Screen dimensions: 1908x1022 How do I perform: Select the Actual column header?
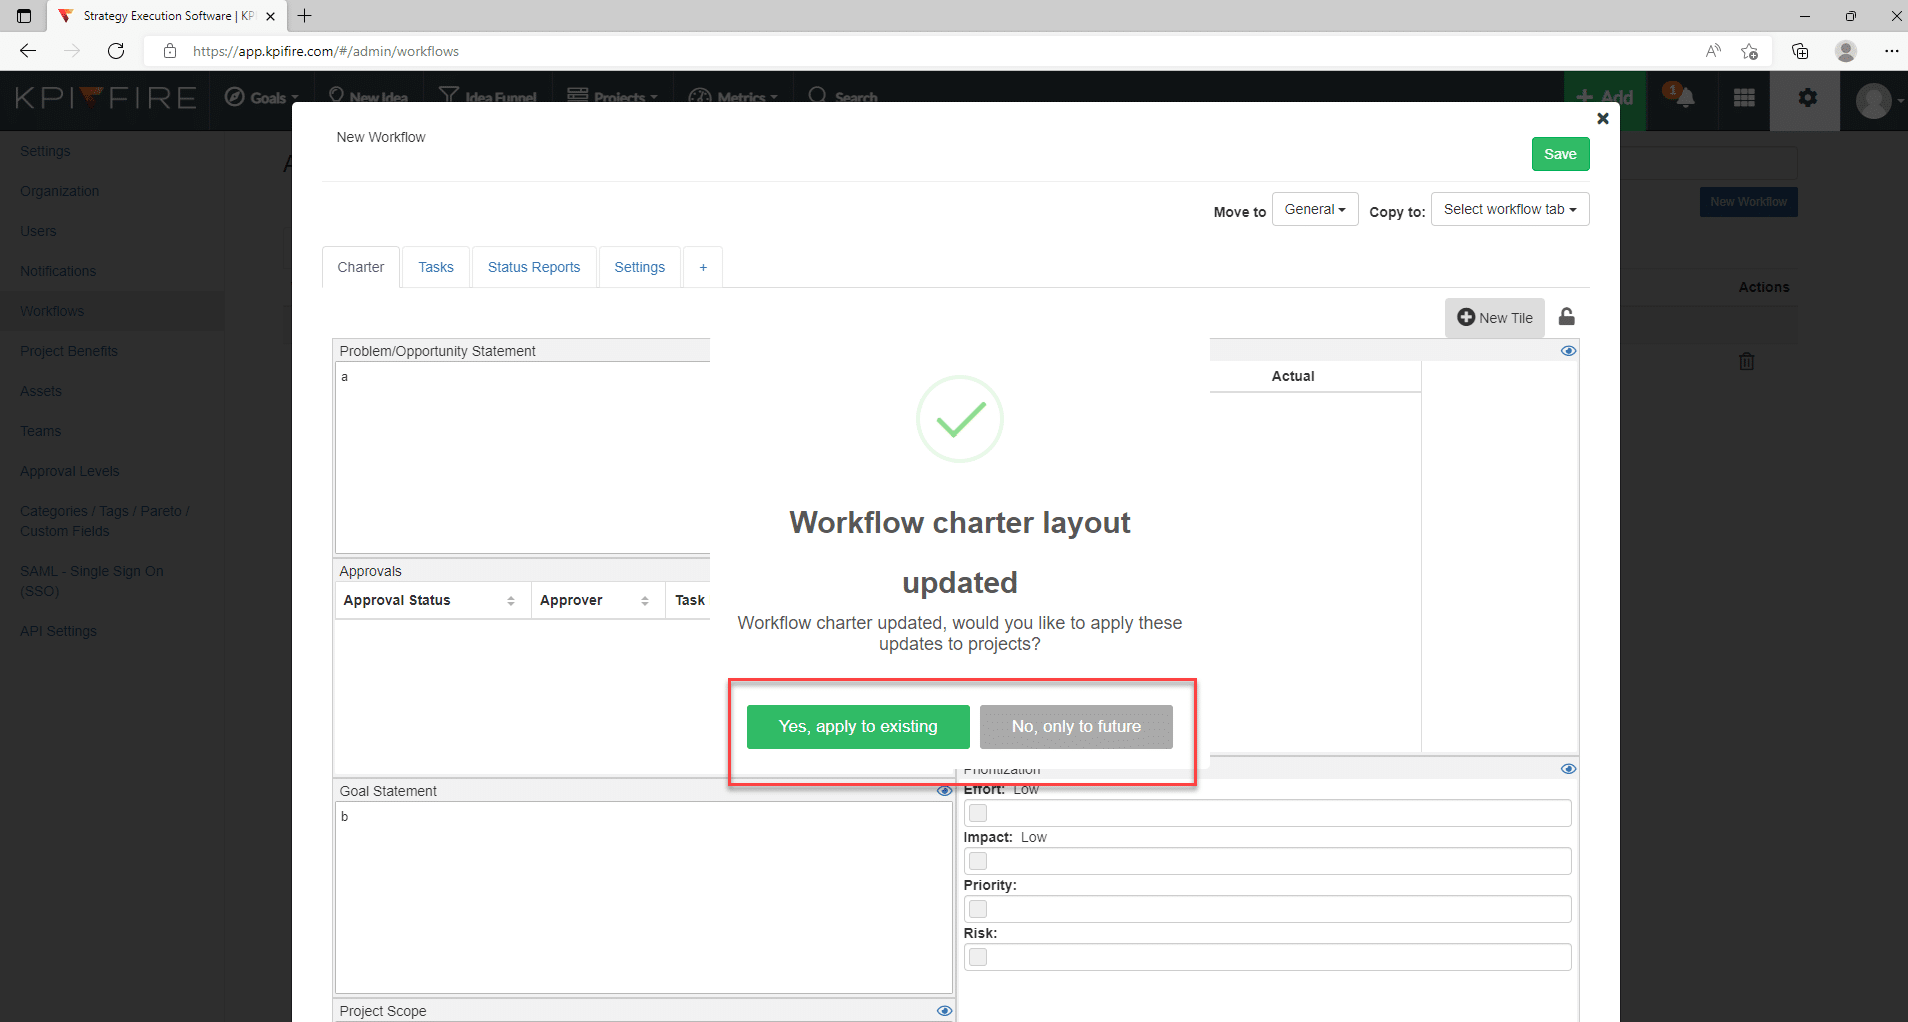pyautogui.click(x=1293, y=376)
